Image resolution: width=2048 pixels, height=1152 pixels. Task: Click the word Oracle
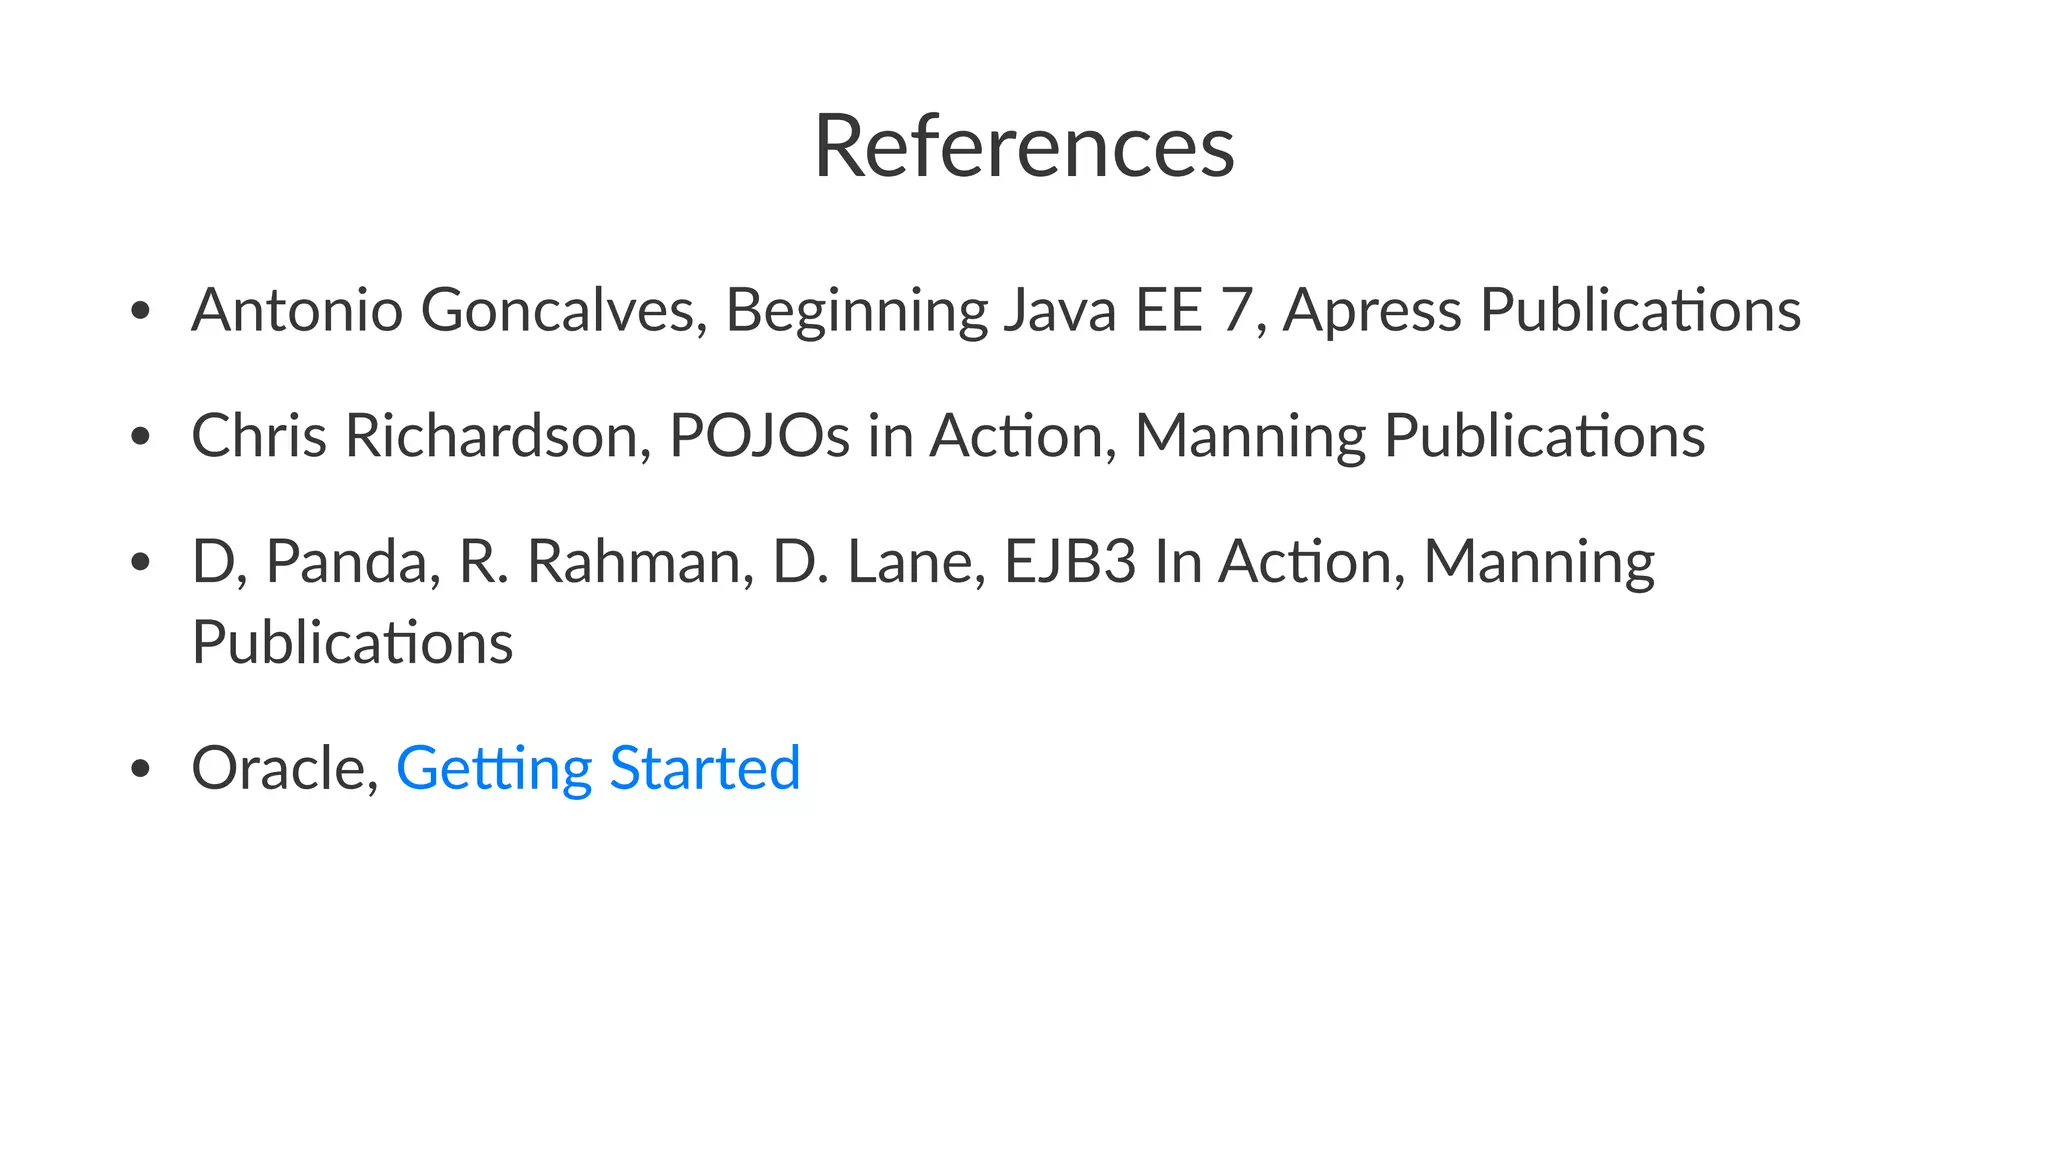click(279, 768)
